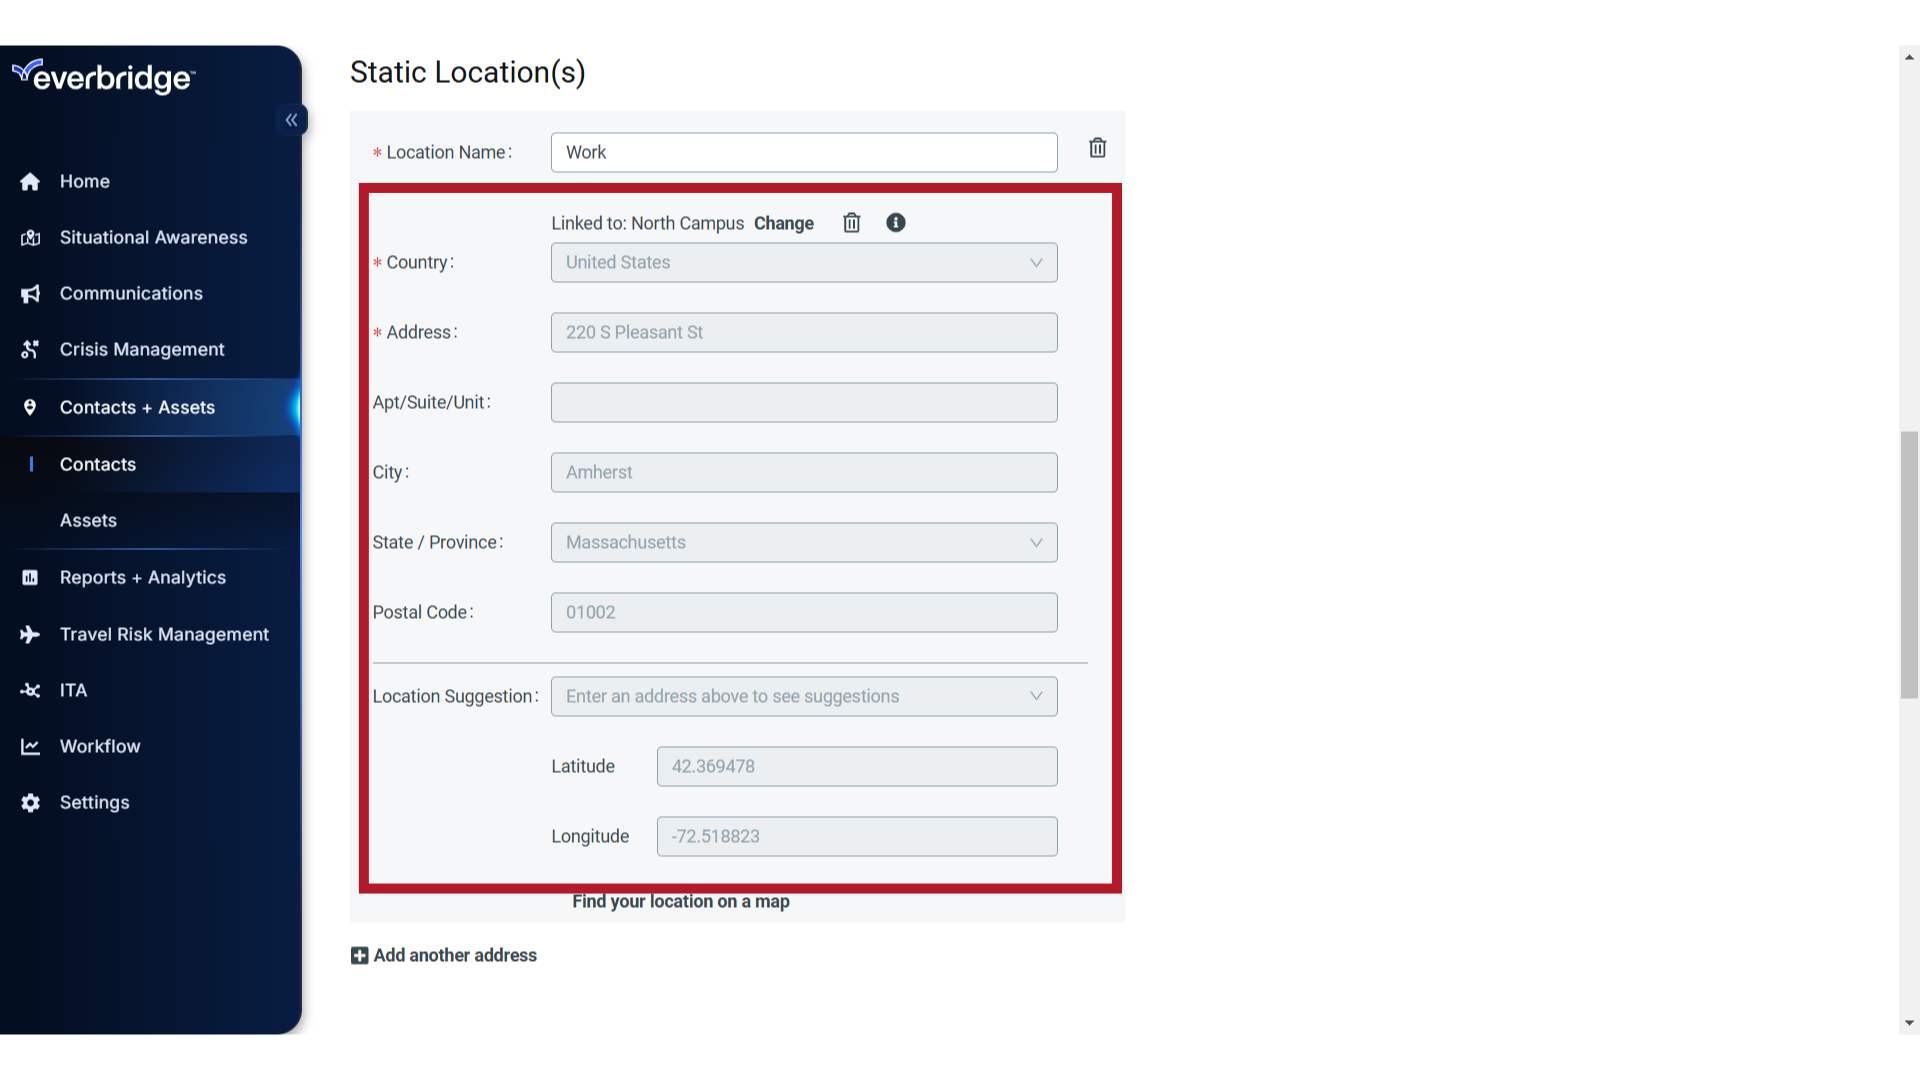
Task: Open Settings using the gear icon
Action: [29, 802]
